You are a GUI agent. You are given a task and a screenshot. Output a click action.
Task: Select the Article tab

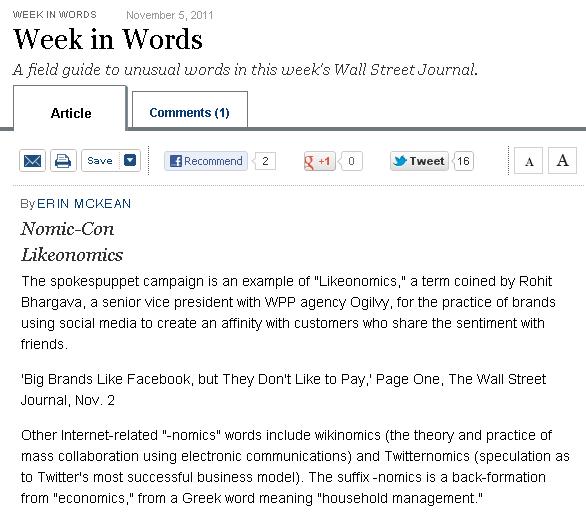pyautogui.click(x=71, y=113)
